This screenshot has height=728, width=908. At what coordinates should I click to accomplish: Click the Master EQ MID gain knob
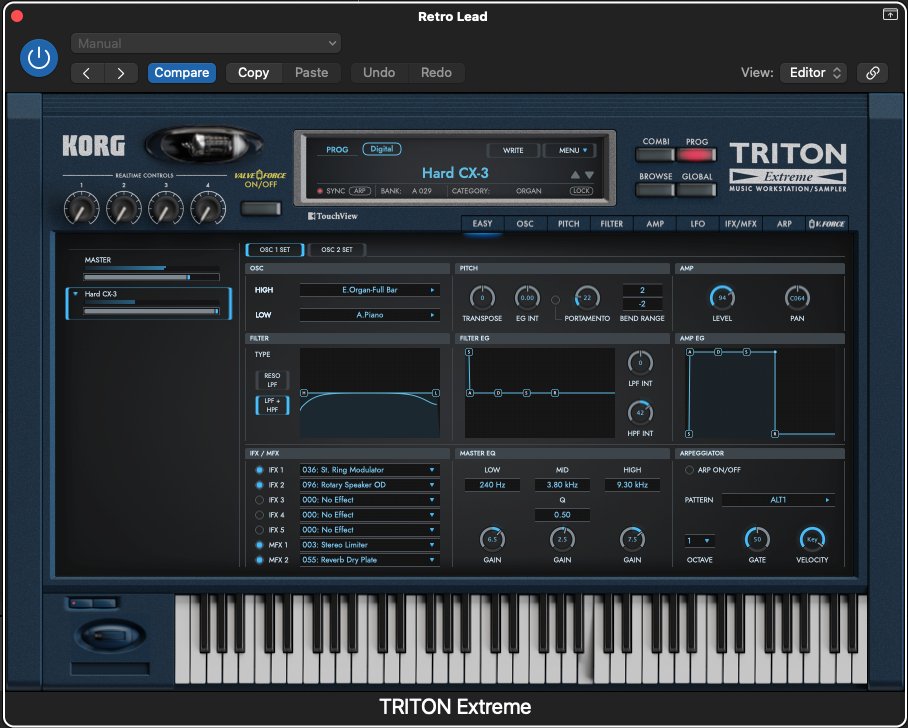point(562,539)
